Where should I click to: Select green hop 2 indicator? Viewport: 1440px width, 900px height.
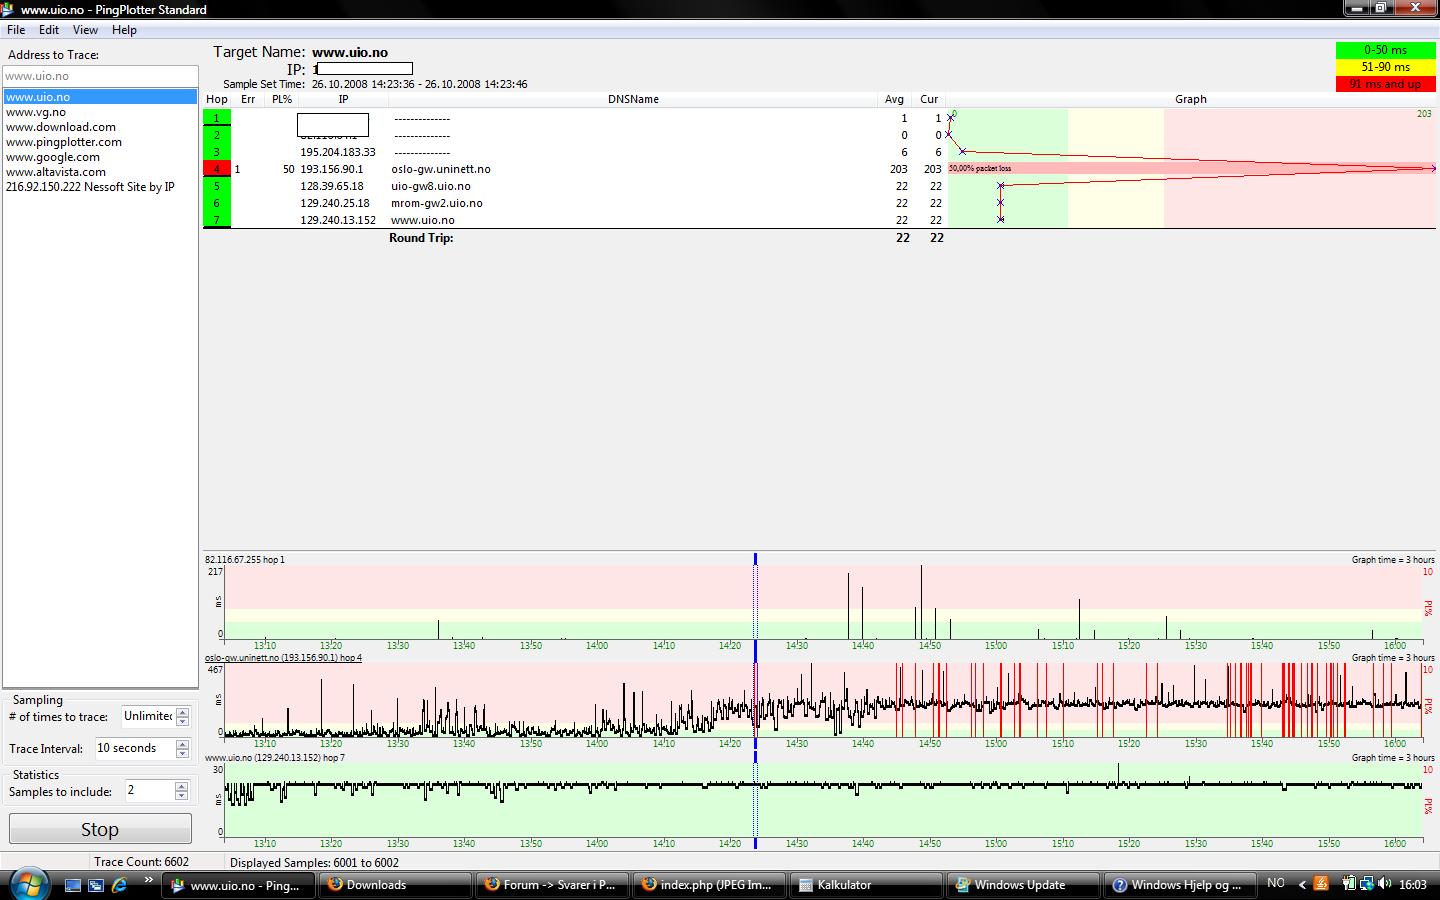coord(216,135)
